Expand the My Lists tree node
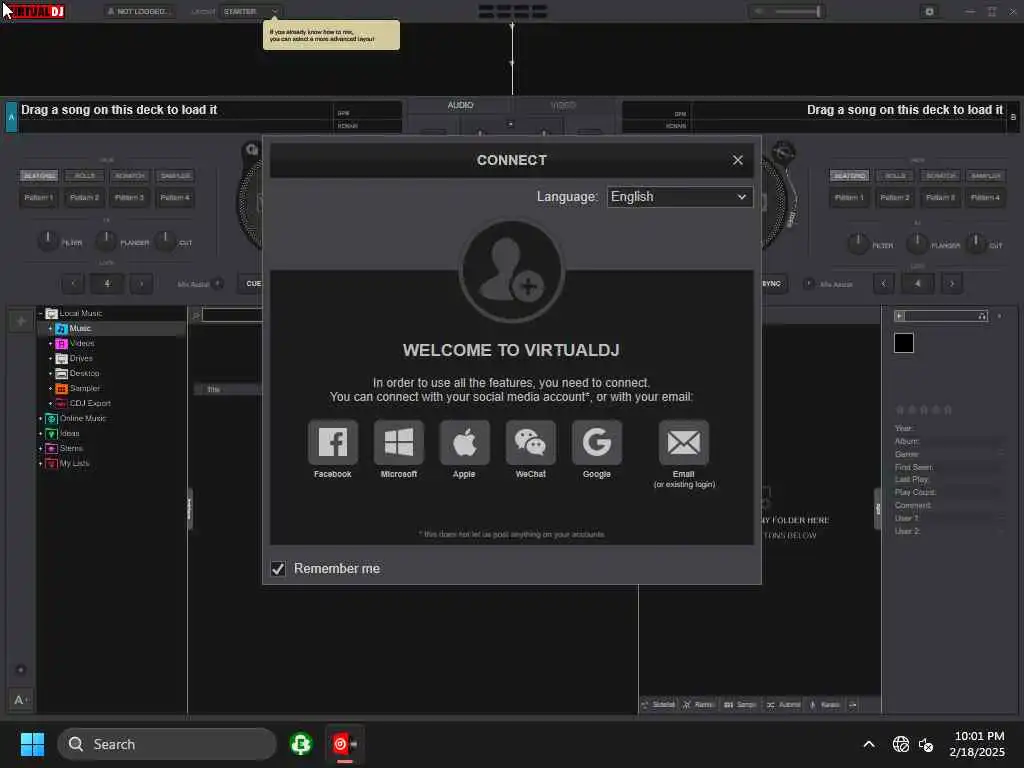Screen dimensions: 1024x768 [x=40, y=464]
